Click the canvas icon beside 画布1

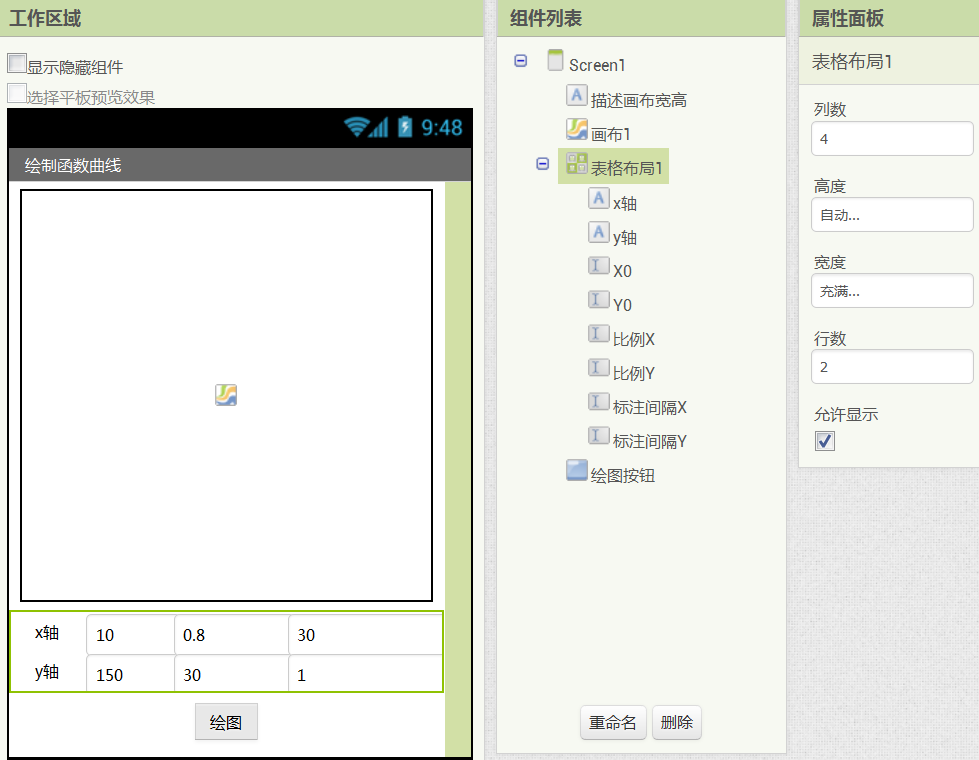(576, 129)
